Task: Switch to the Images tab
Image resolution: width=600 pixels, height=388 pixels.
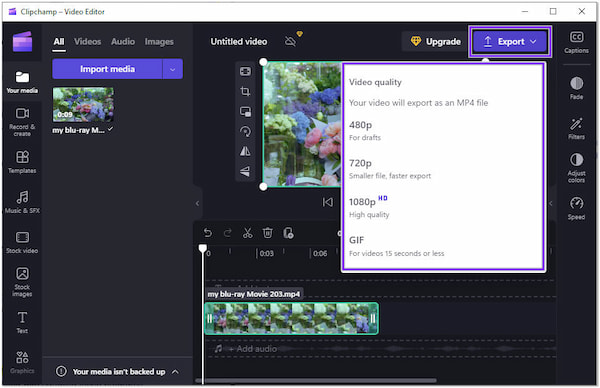Action: (x=159, y=42)
